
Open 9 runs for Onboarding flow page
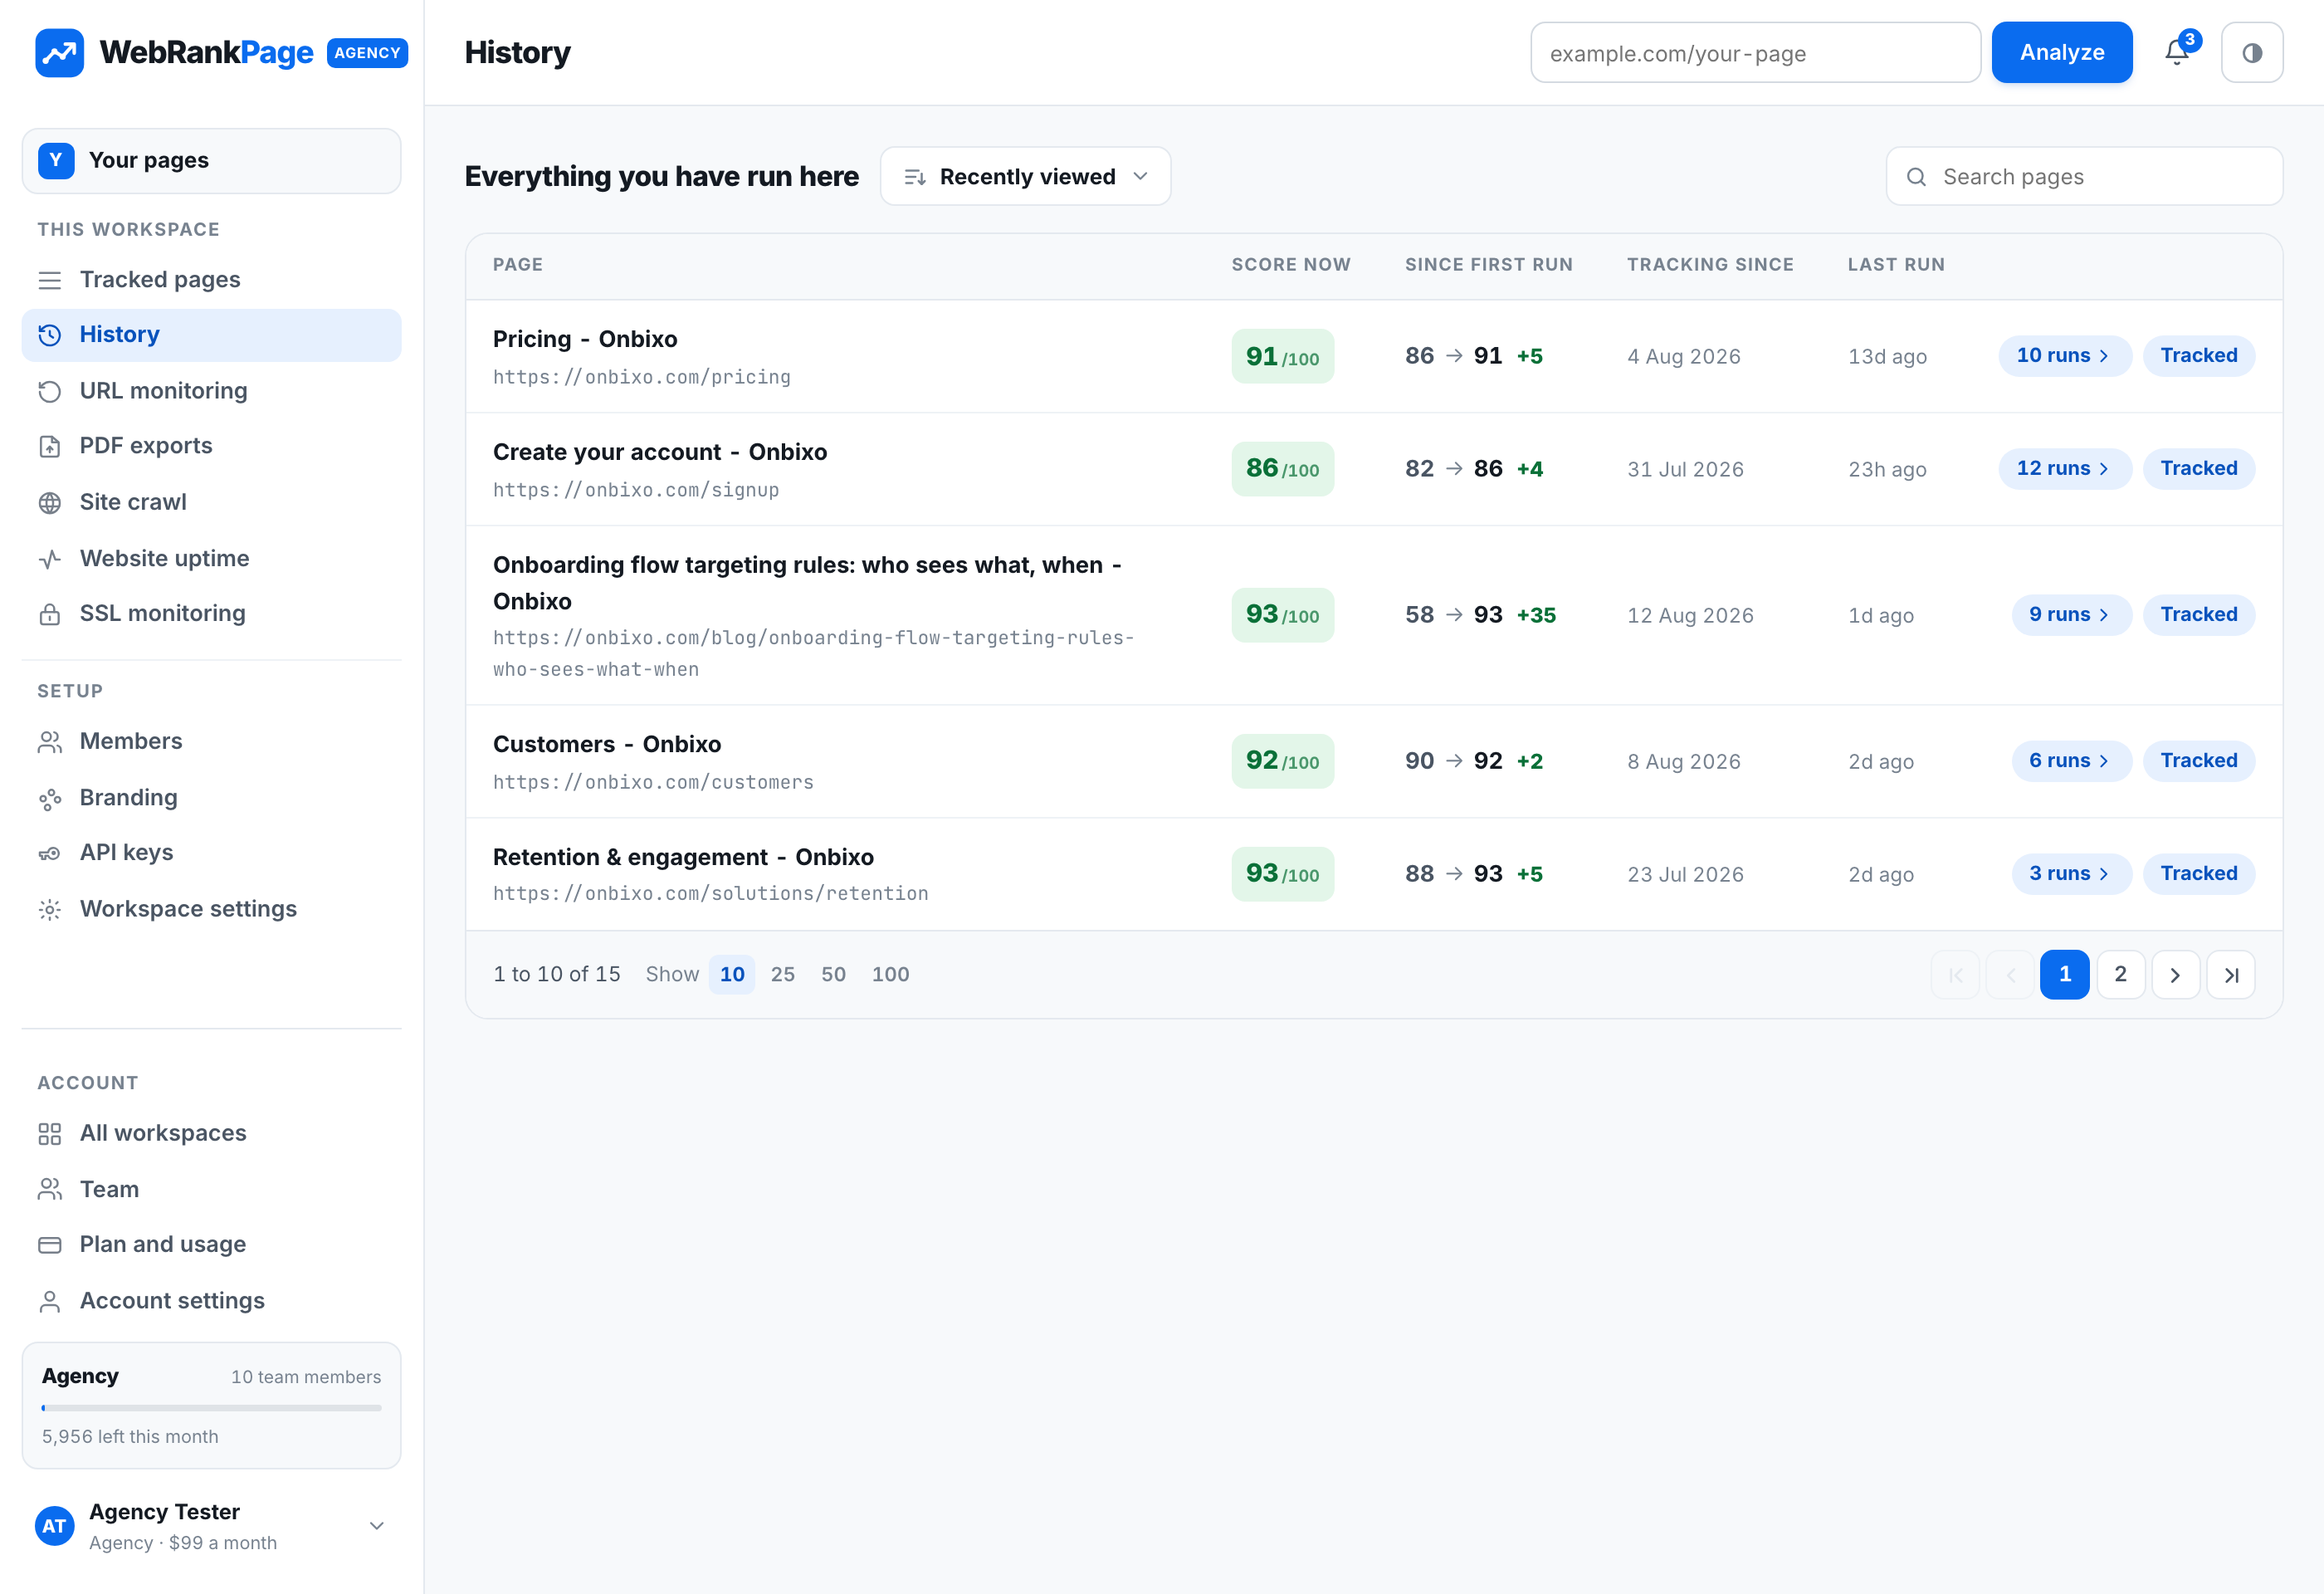click(2071, 614)
